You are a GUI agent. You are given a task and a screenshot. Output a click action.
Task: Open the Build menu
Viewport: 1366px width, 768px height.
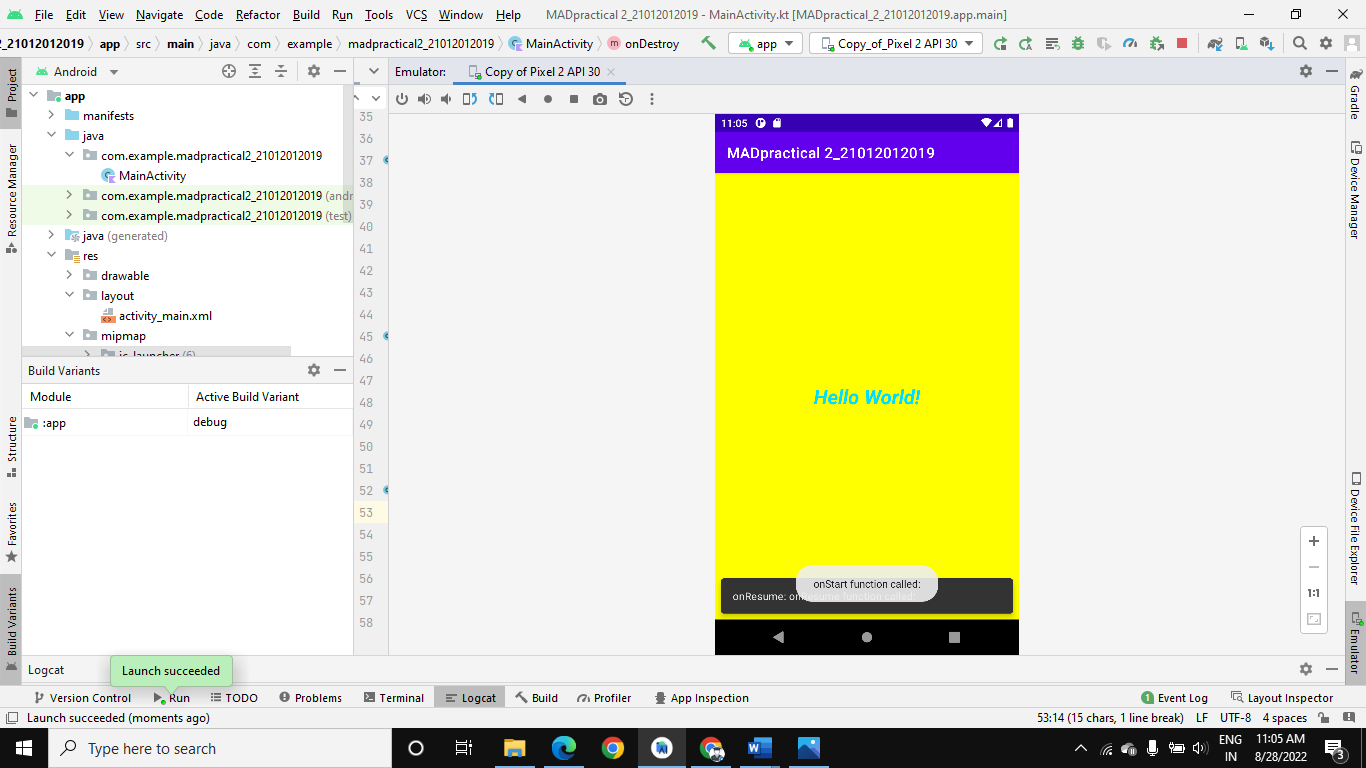point(306,15)
